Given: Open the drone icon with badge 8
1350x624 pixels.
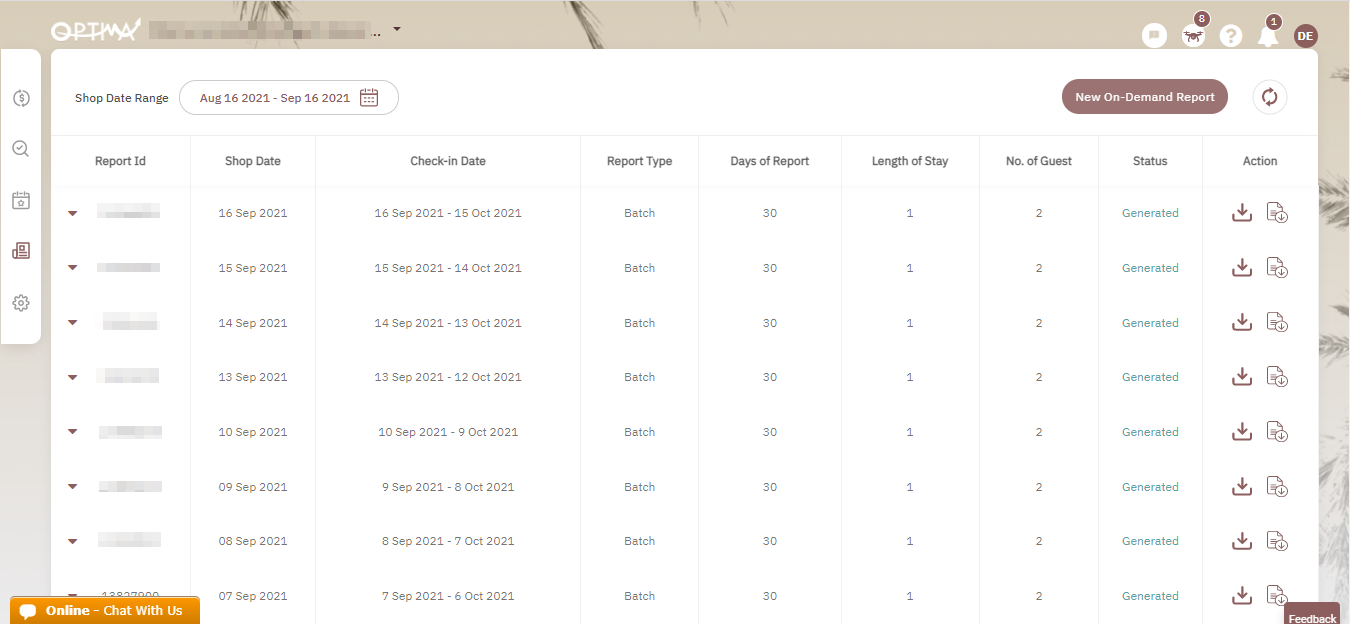Looking at the screenshot, I should [1193, 36].
